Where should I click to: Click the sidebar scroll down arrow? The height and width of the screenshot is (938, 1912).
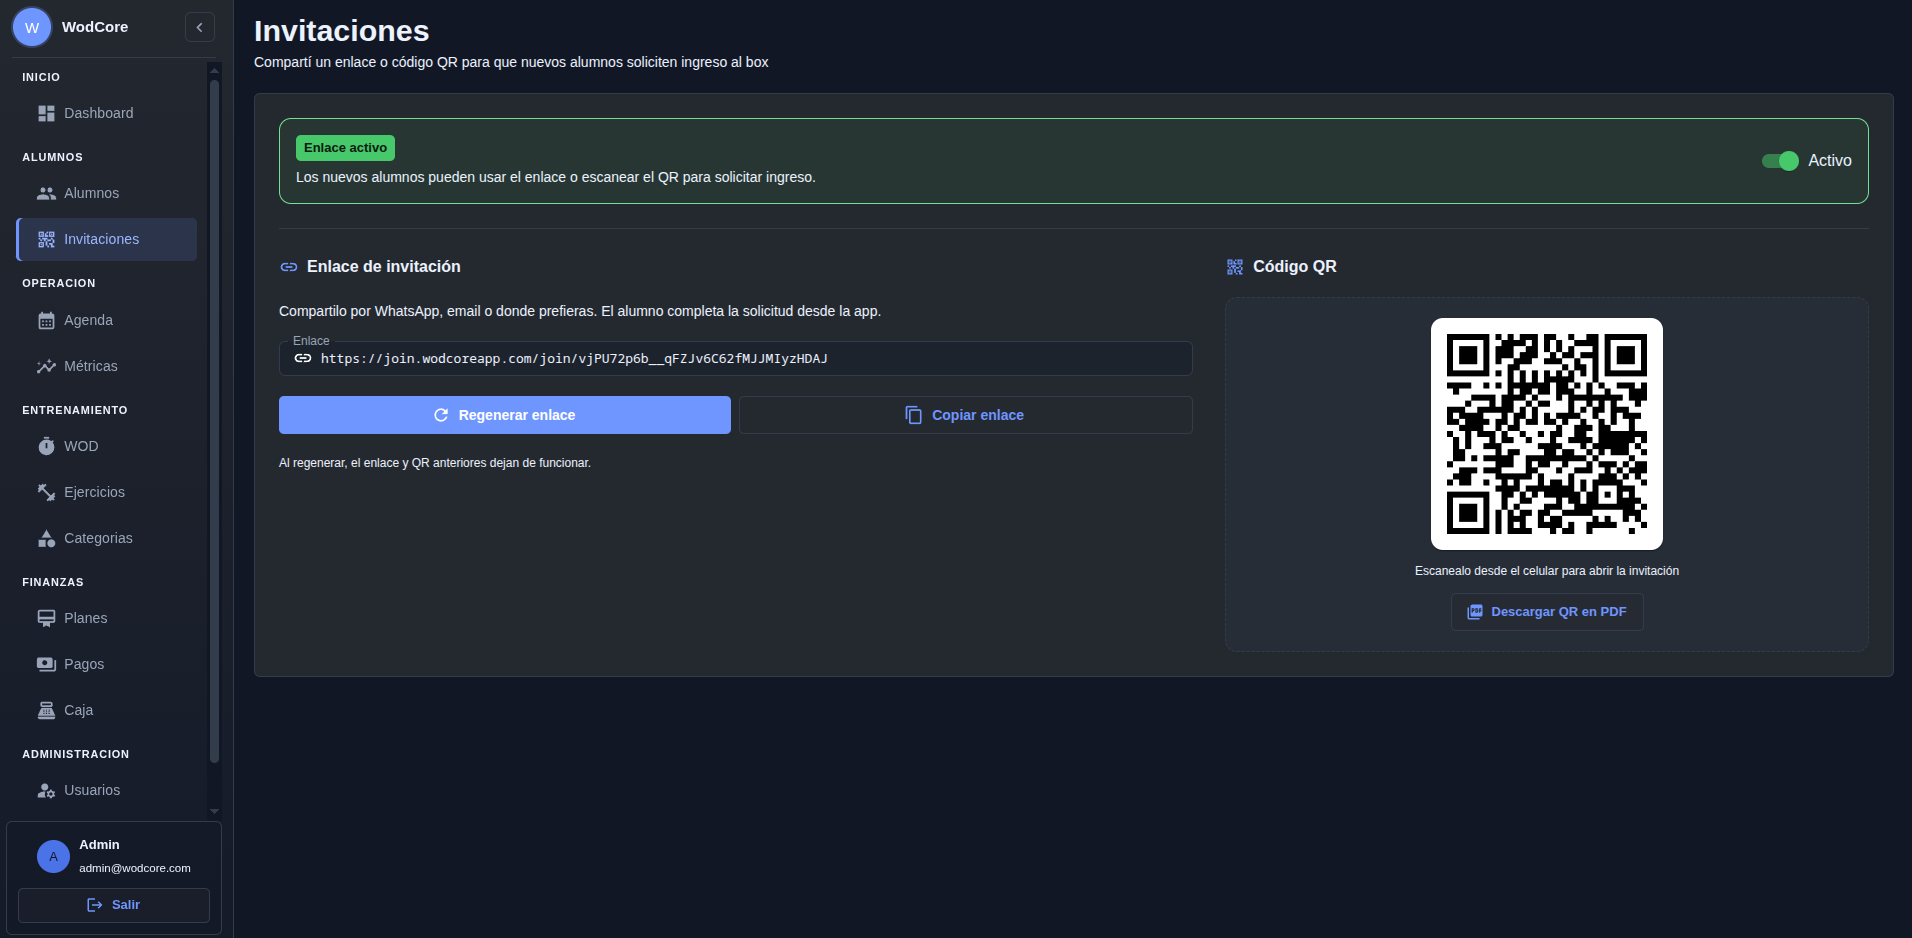coord(214,811)
